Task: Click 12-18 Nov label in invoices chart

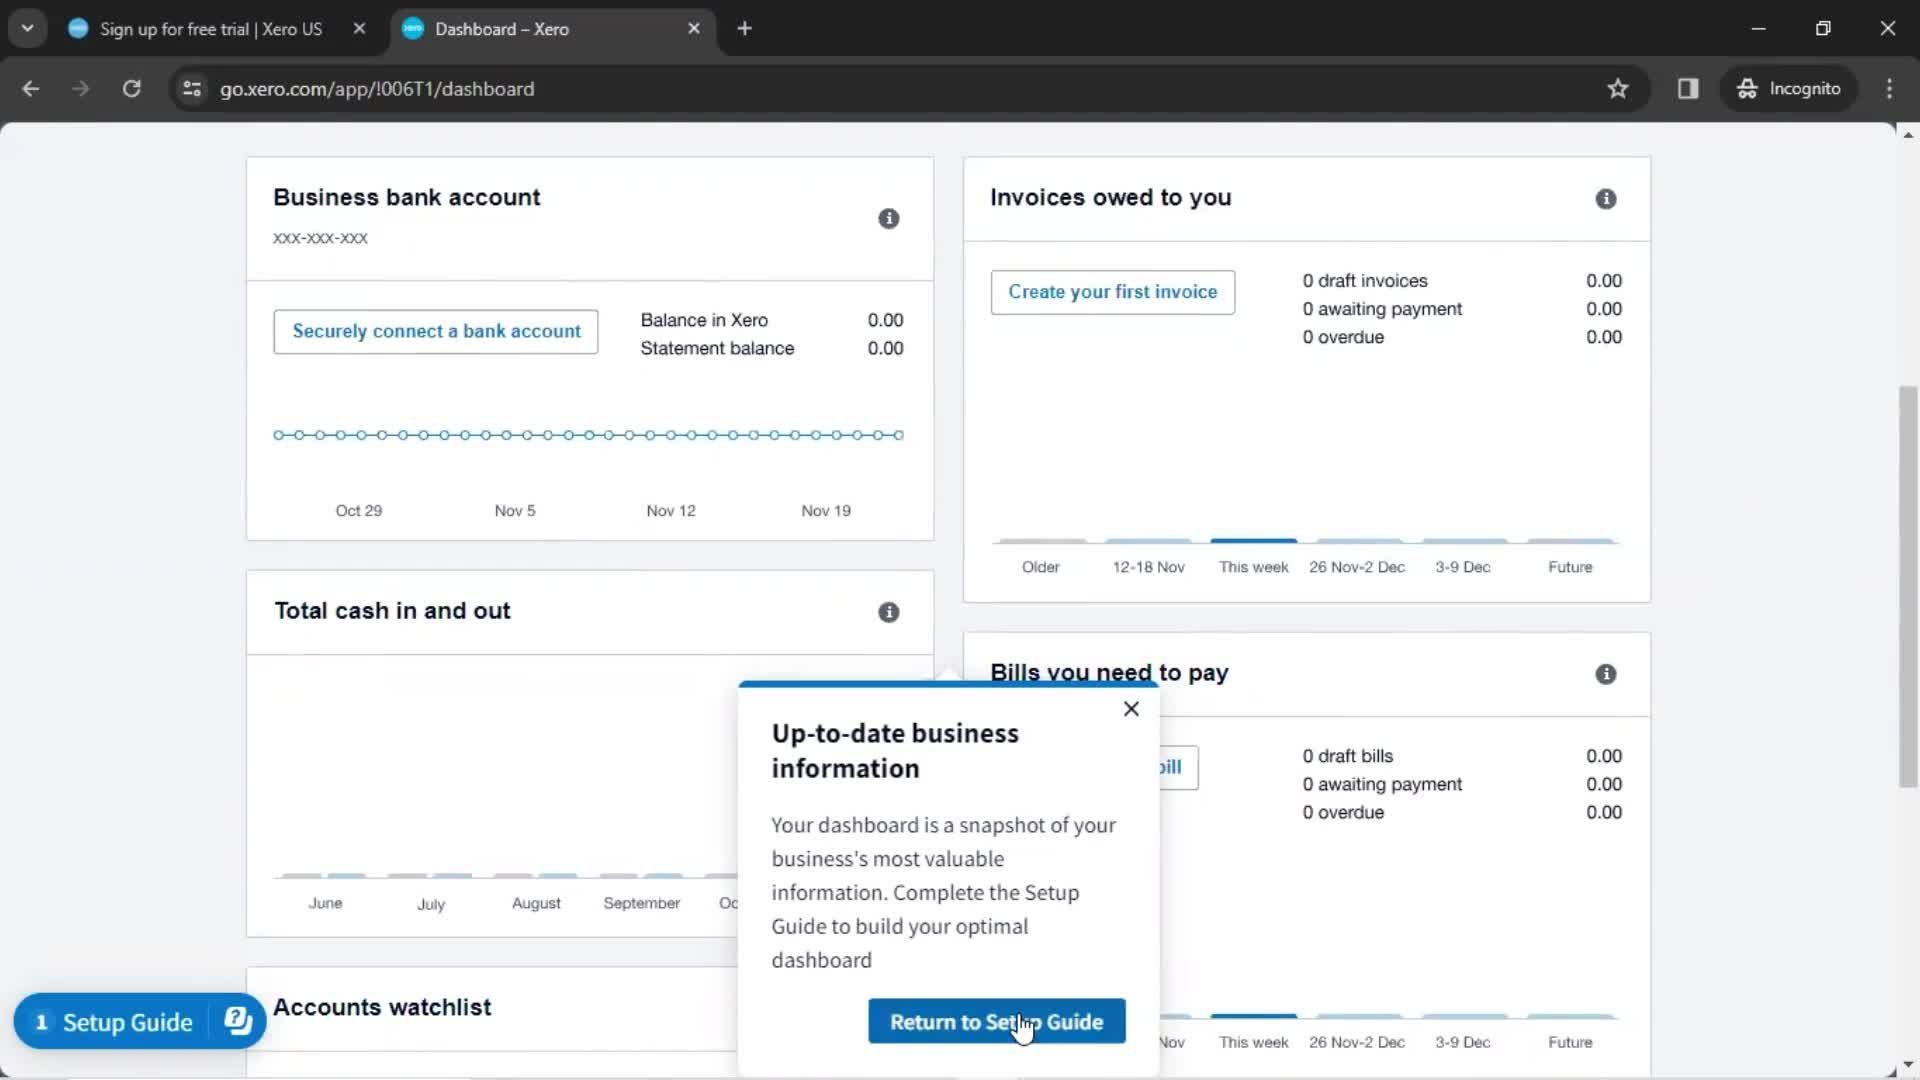Action: tap(1148, 567)
